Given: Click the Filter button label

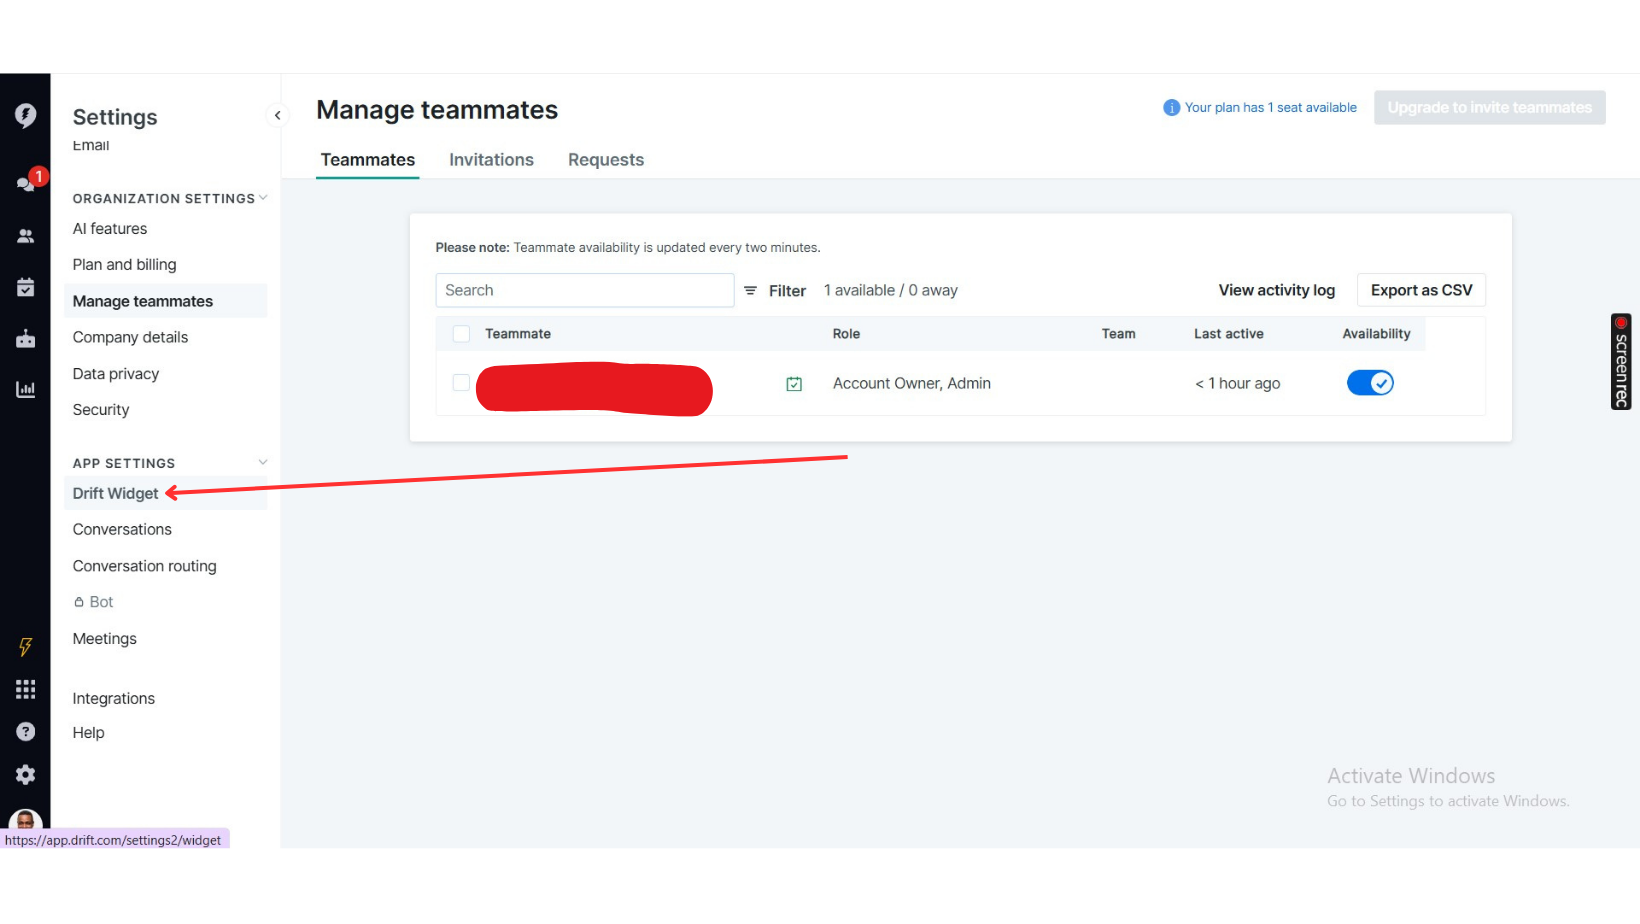Looking at the screenshot, I should point(787,291).
